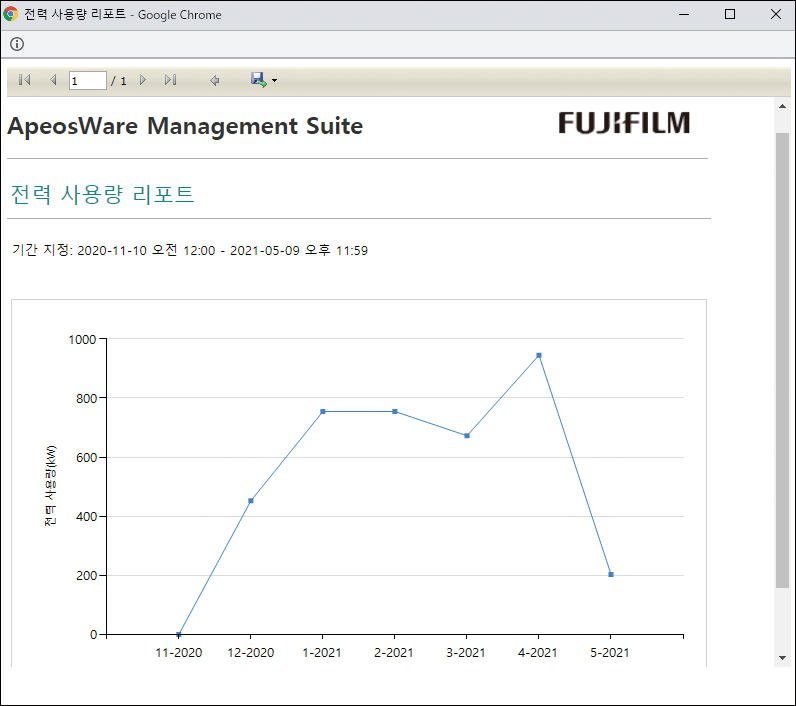Minimize the report window
This screenshot has width=796, height=706.
684,15
